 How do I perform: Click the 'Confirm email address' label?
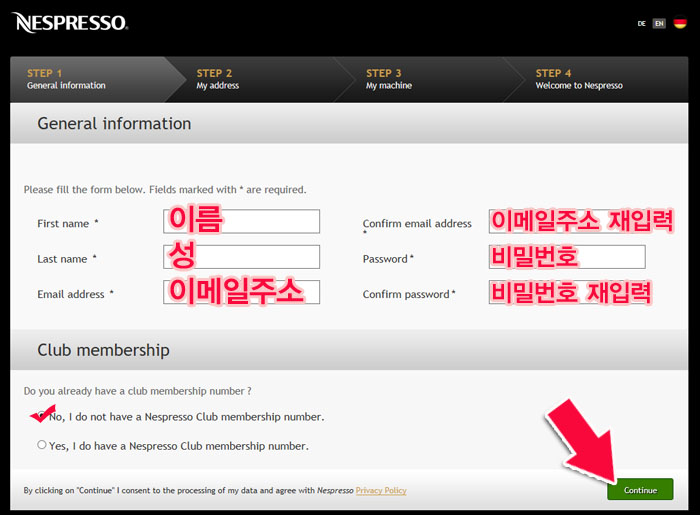click(417, 224)
